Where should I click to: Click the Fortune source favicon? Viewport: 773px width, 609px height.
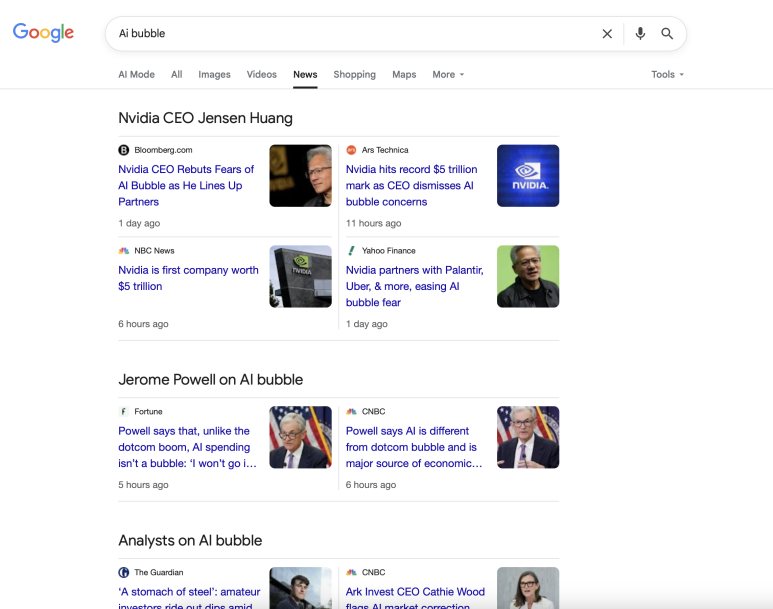(124, 411)
